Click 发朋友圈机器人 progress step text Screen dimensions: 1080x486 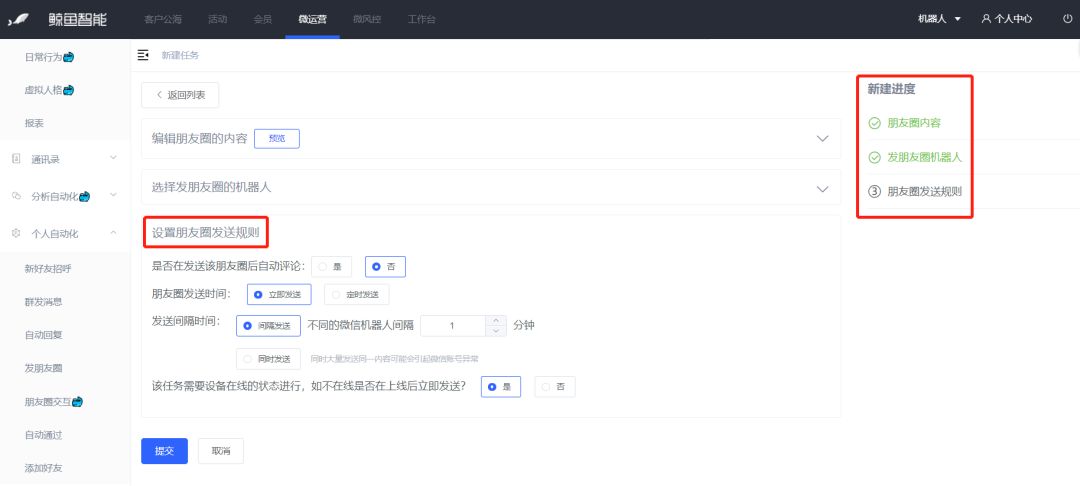(x=924, y=158)
